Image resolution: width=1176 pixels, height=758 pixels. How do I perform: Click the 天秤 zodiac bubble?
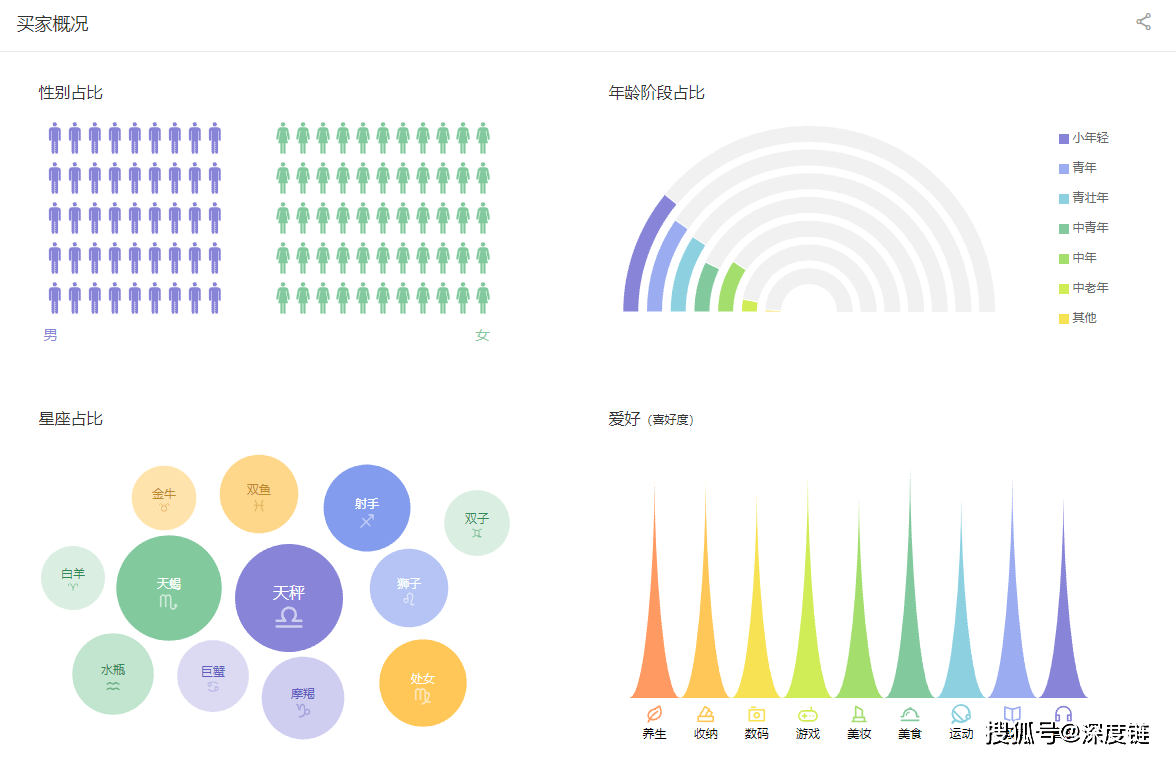(289, 598)
